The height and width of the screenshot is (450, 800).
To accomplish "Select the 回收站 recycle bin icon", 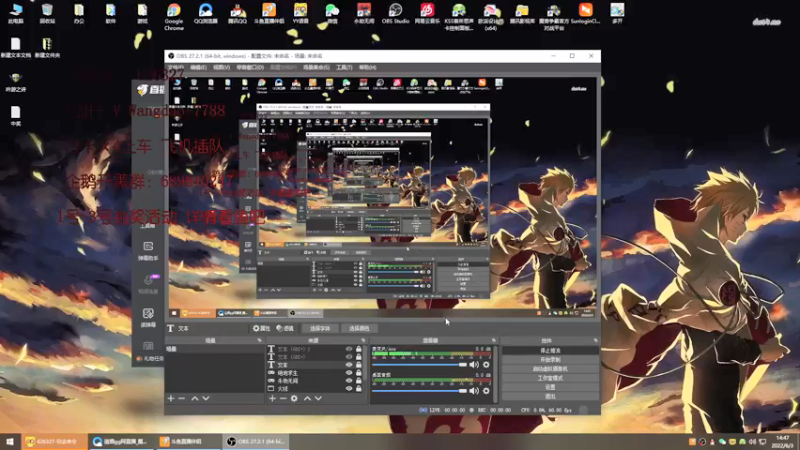I will click(x=47, y=14).
